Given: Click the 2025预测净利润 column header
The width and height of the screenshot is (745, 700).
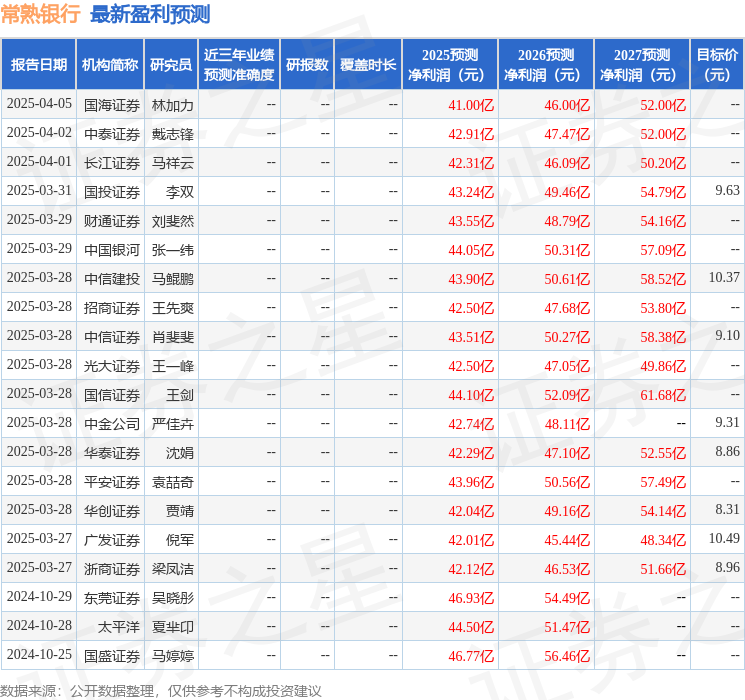Looking at the screenshot, I should (x=450, y=65).
